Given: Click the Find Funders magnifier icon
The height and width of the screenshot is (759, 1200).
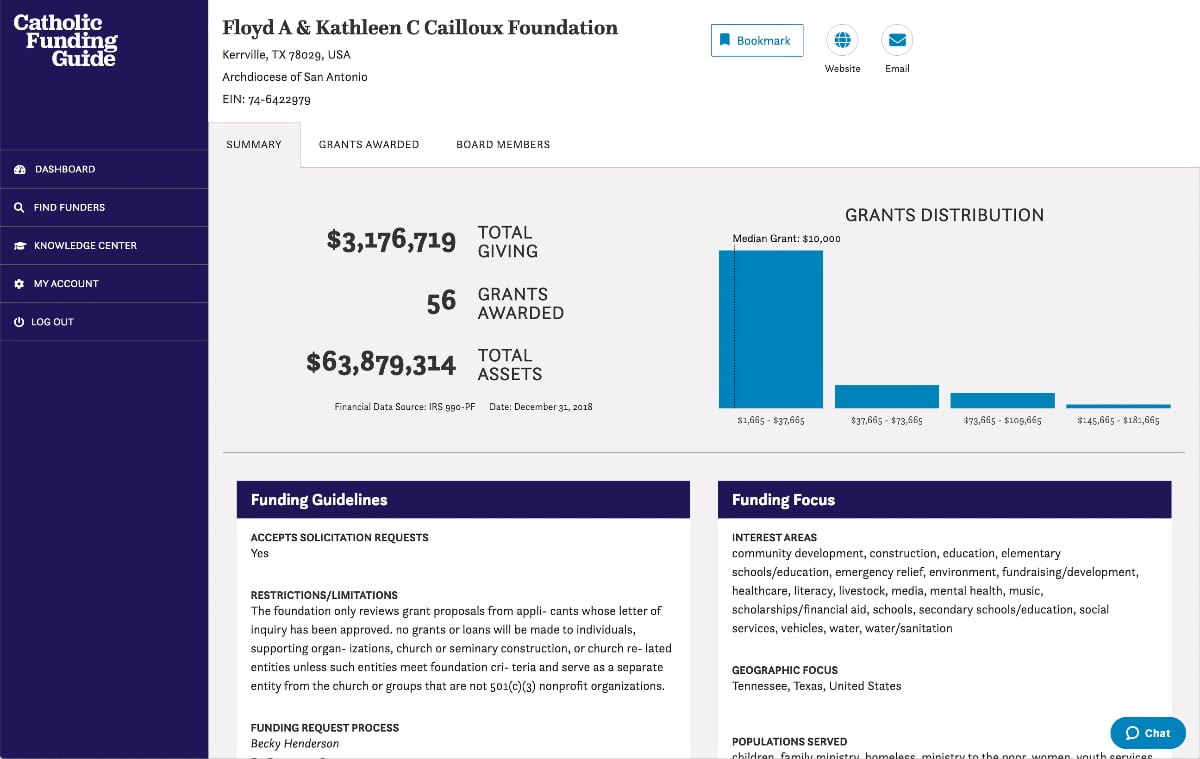Looking at the screenshot, I should (x=19, y=207).
